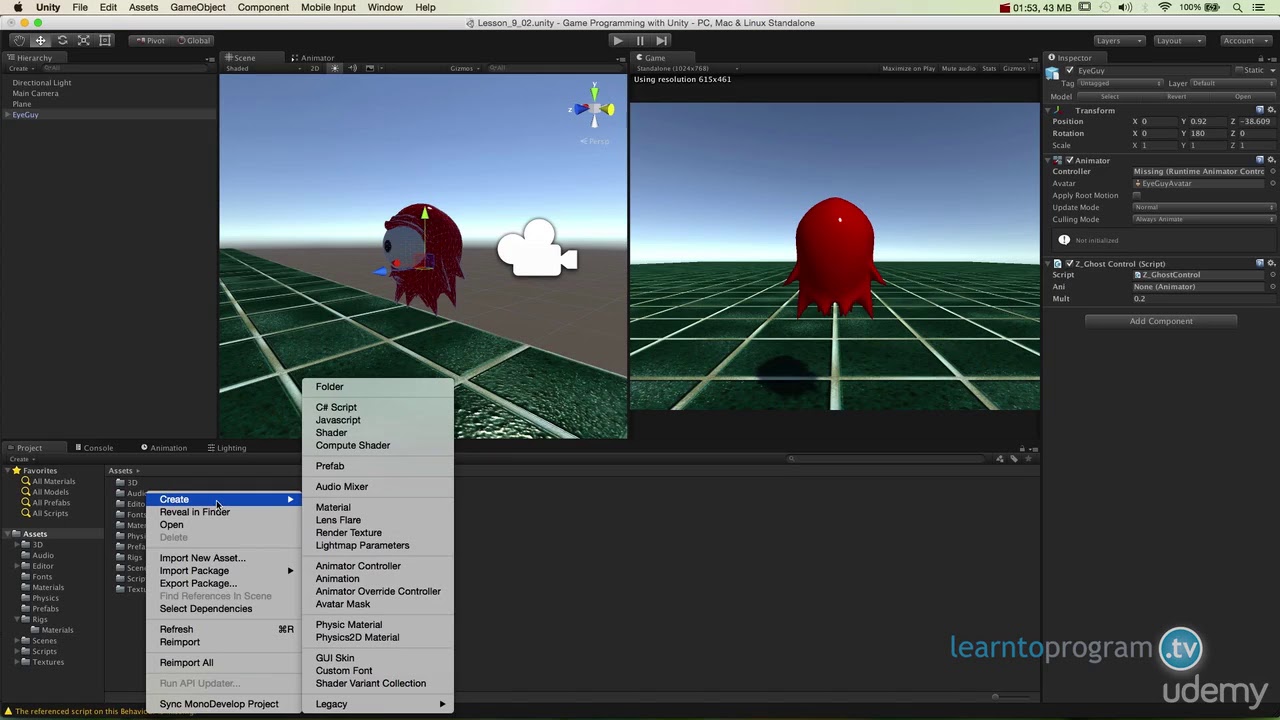Open Culling Mode dropdown
The height and width of the screenshot is (720, 1280).
(1204, 219)
